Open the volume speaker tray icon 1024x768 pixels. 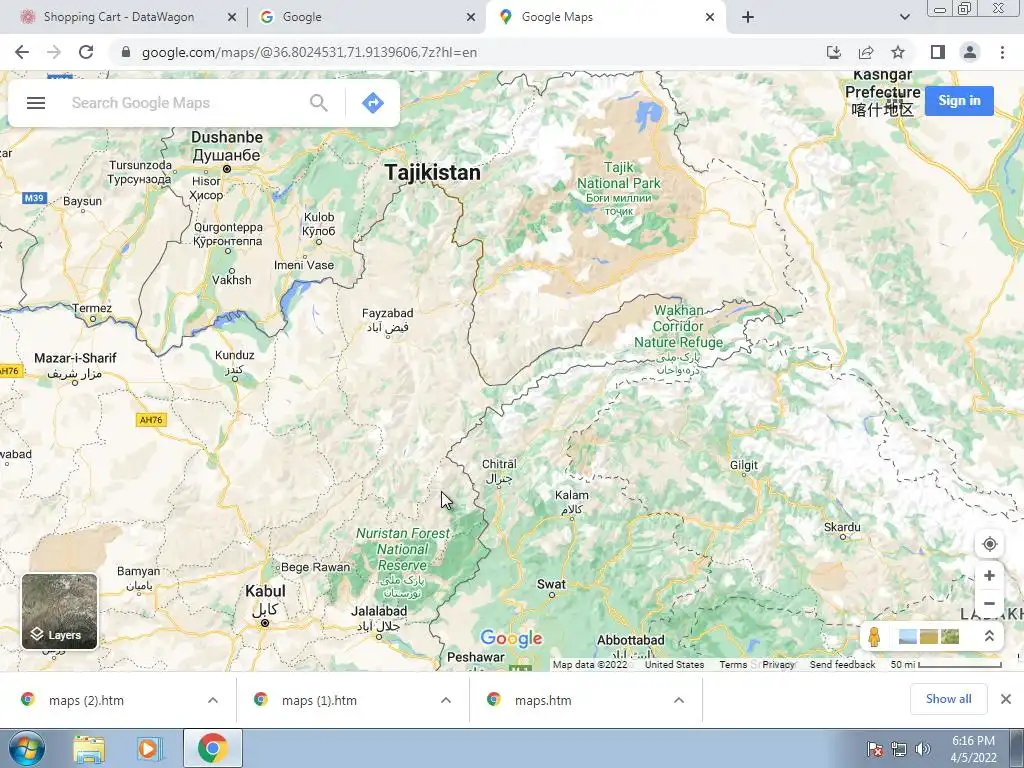(922, 749)
